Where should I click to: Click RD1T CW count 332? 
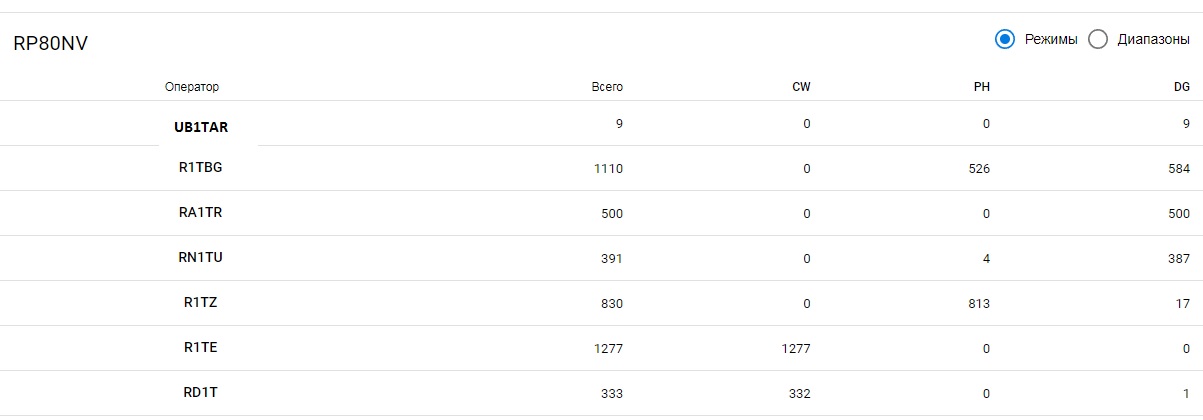tap(798, 394)
